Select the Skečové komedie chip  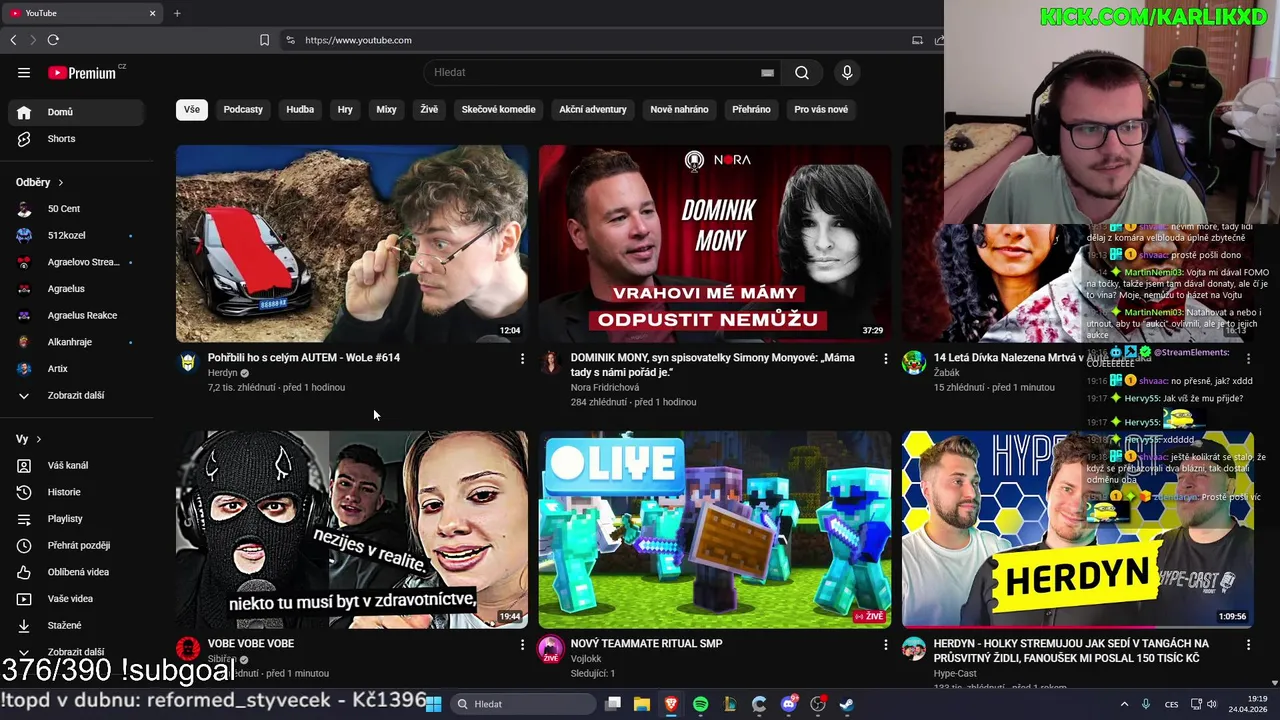coord(498,109)
